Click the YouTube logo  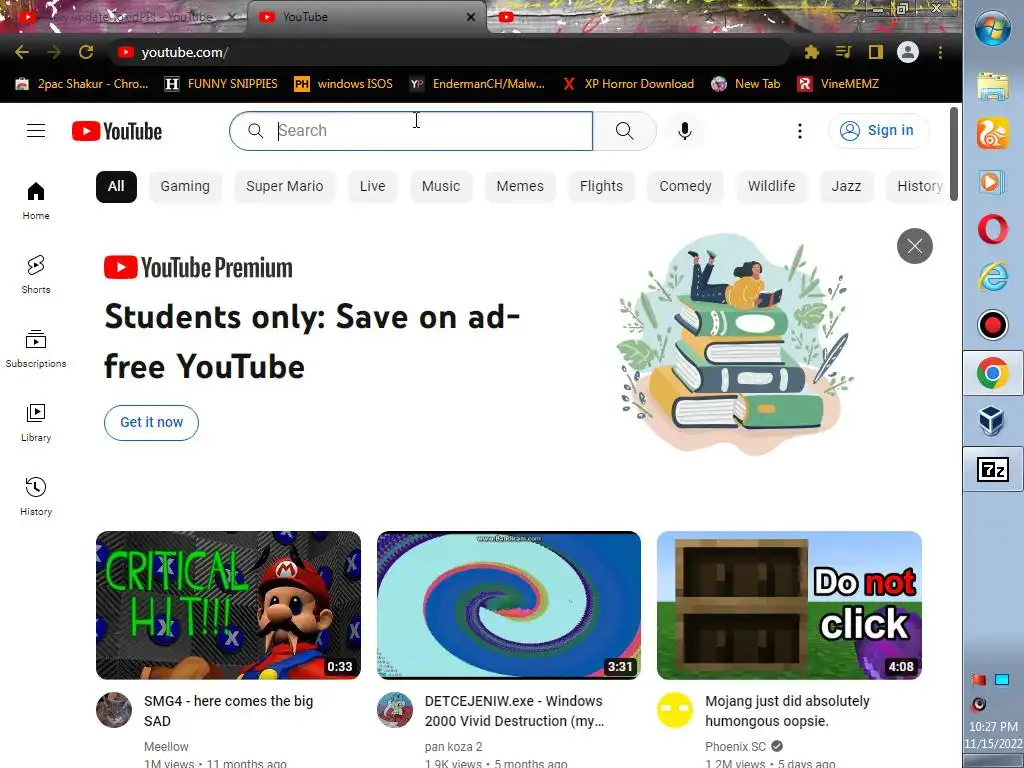pyautogui.click(x=117, y=131)
